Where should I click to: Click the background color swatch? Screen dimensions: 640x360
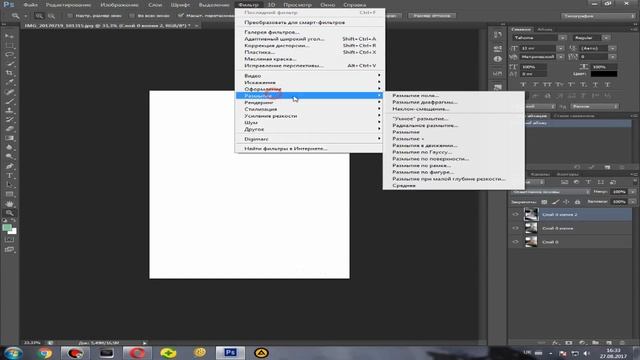13,231
